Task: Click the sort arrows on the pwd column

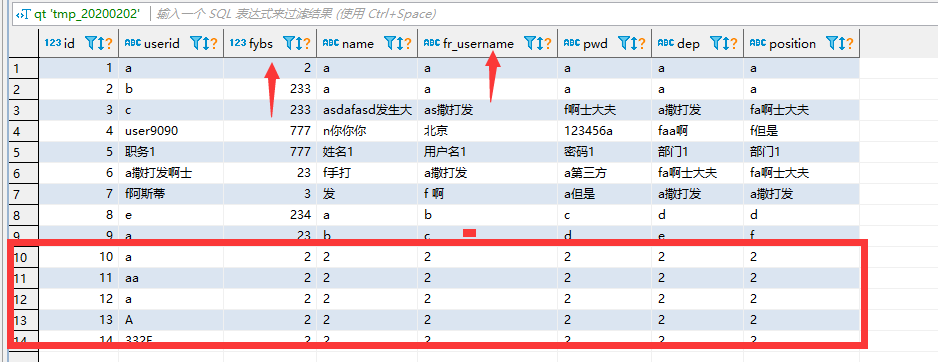Action: [633, 43]
